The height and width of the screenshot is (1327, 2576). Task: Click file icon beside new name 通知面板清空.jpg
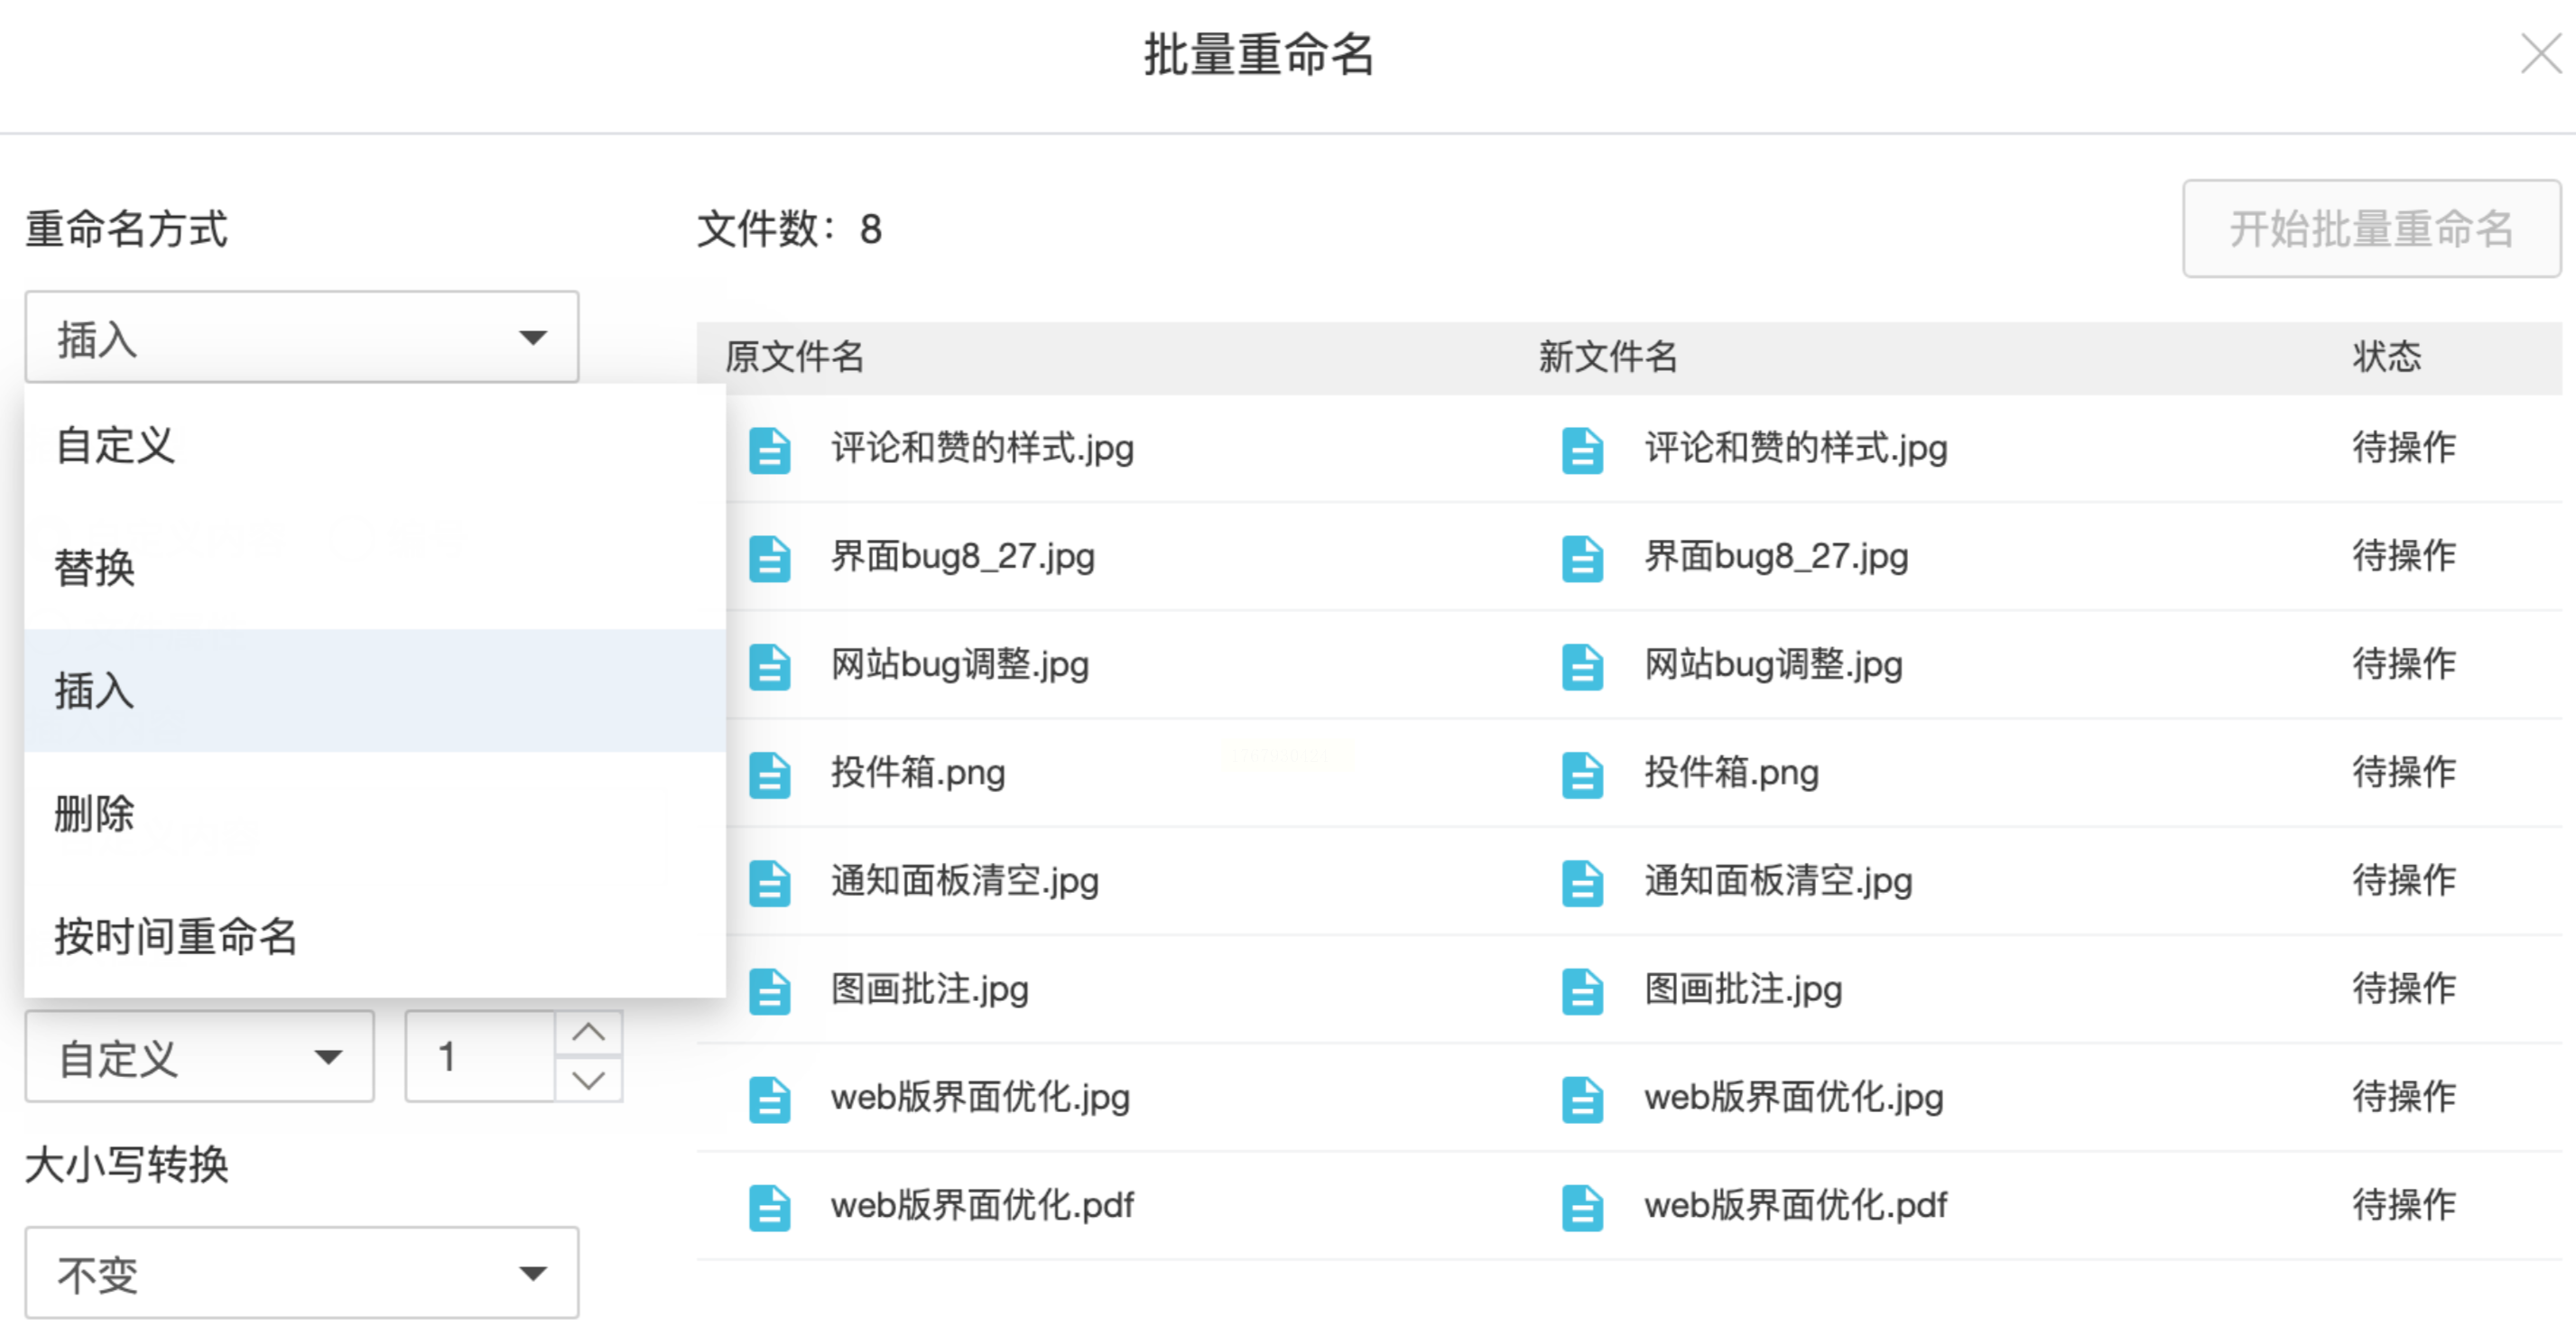[x=1582, y=882]
